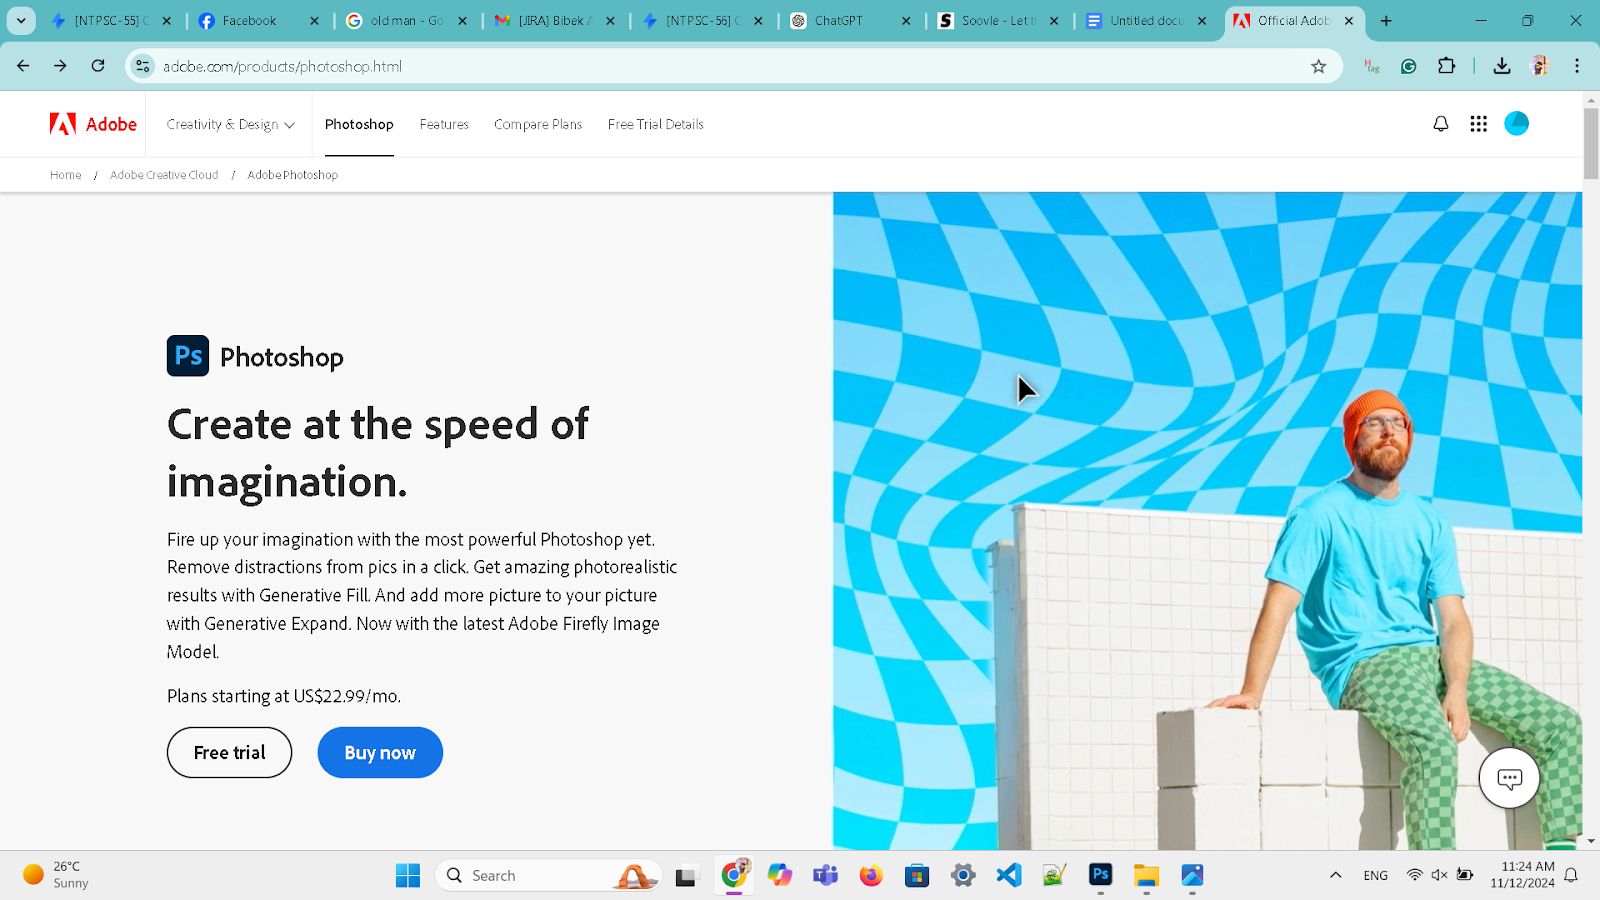Screen dimensions: 1600x900
Task: Open the Adobe app switcher grid
Action: click(1479, 124)
